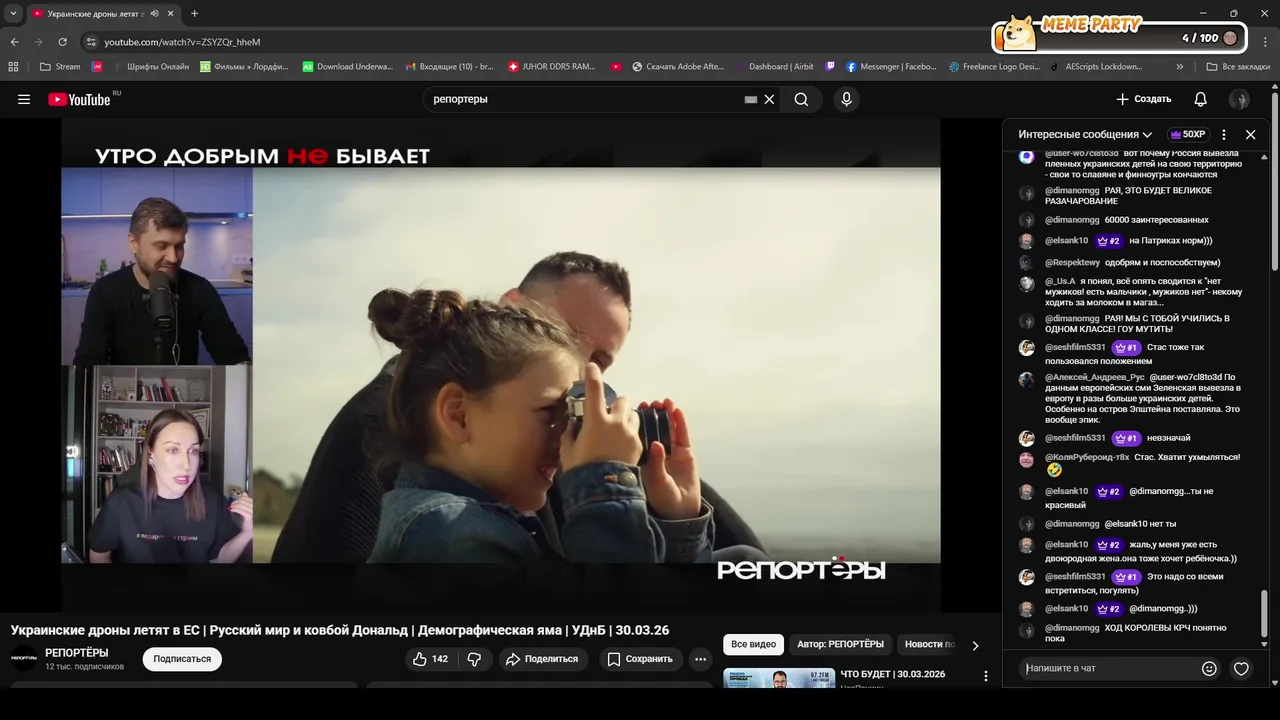Open more actions menu under the video
Image resolution: width=1280 pixels, height=720 pixels.
click(700, 659)
